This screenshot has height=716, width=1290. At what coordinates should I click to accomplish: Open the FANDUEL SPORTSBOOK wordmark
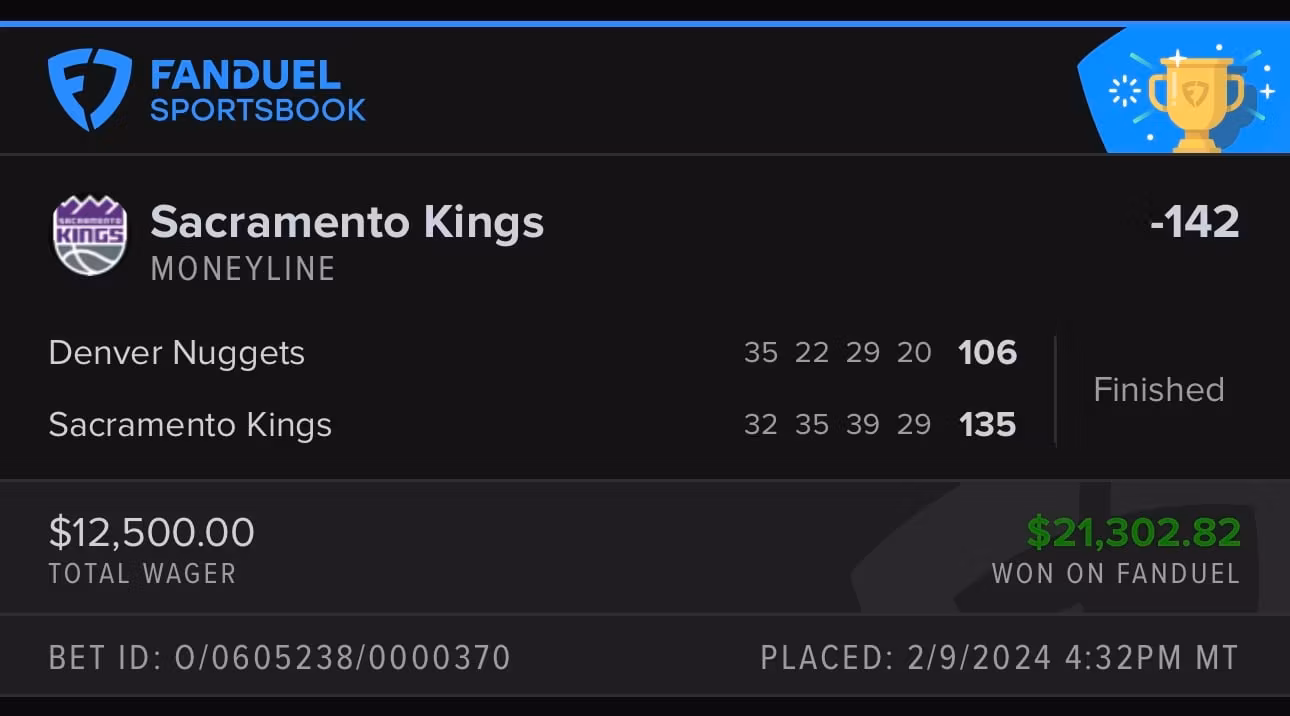[257, 90]
